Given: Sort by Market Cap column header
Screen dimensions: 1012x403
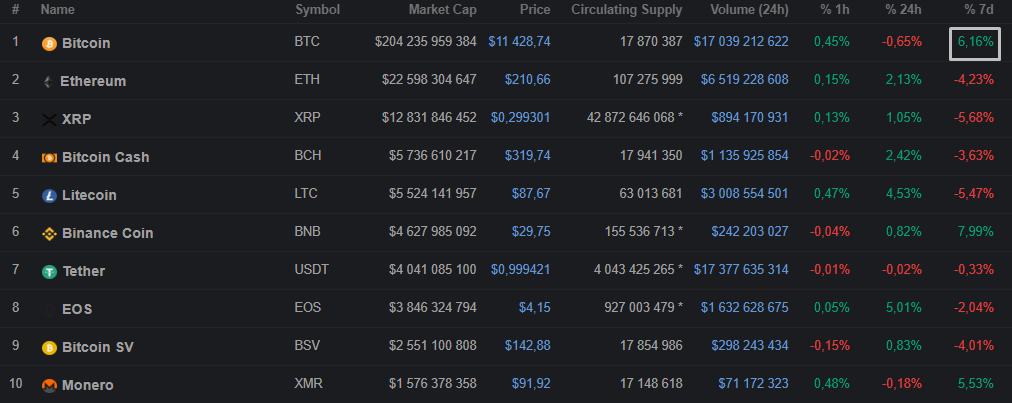Looking at the screenshot, I should 442,10.
